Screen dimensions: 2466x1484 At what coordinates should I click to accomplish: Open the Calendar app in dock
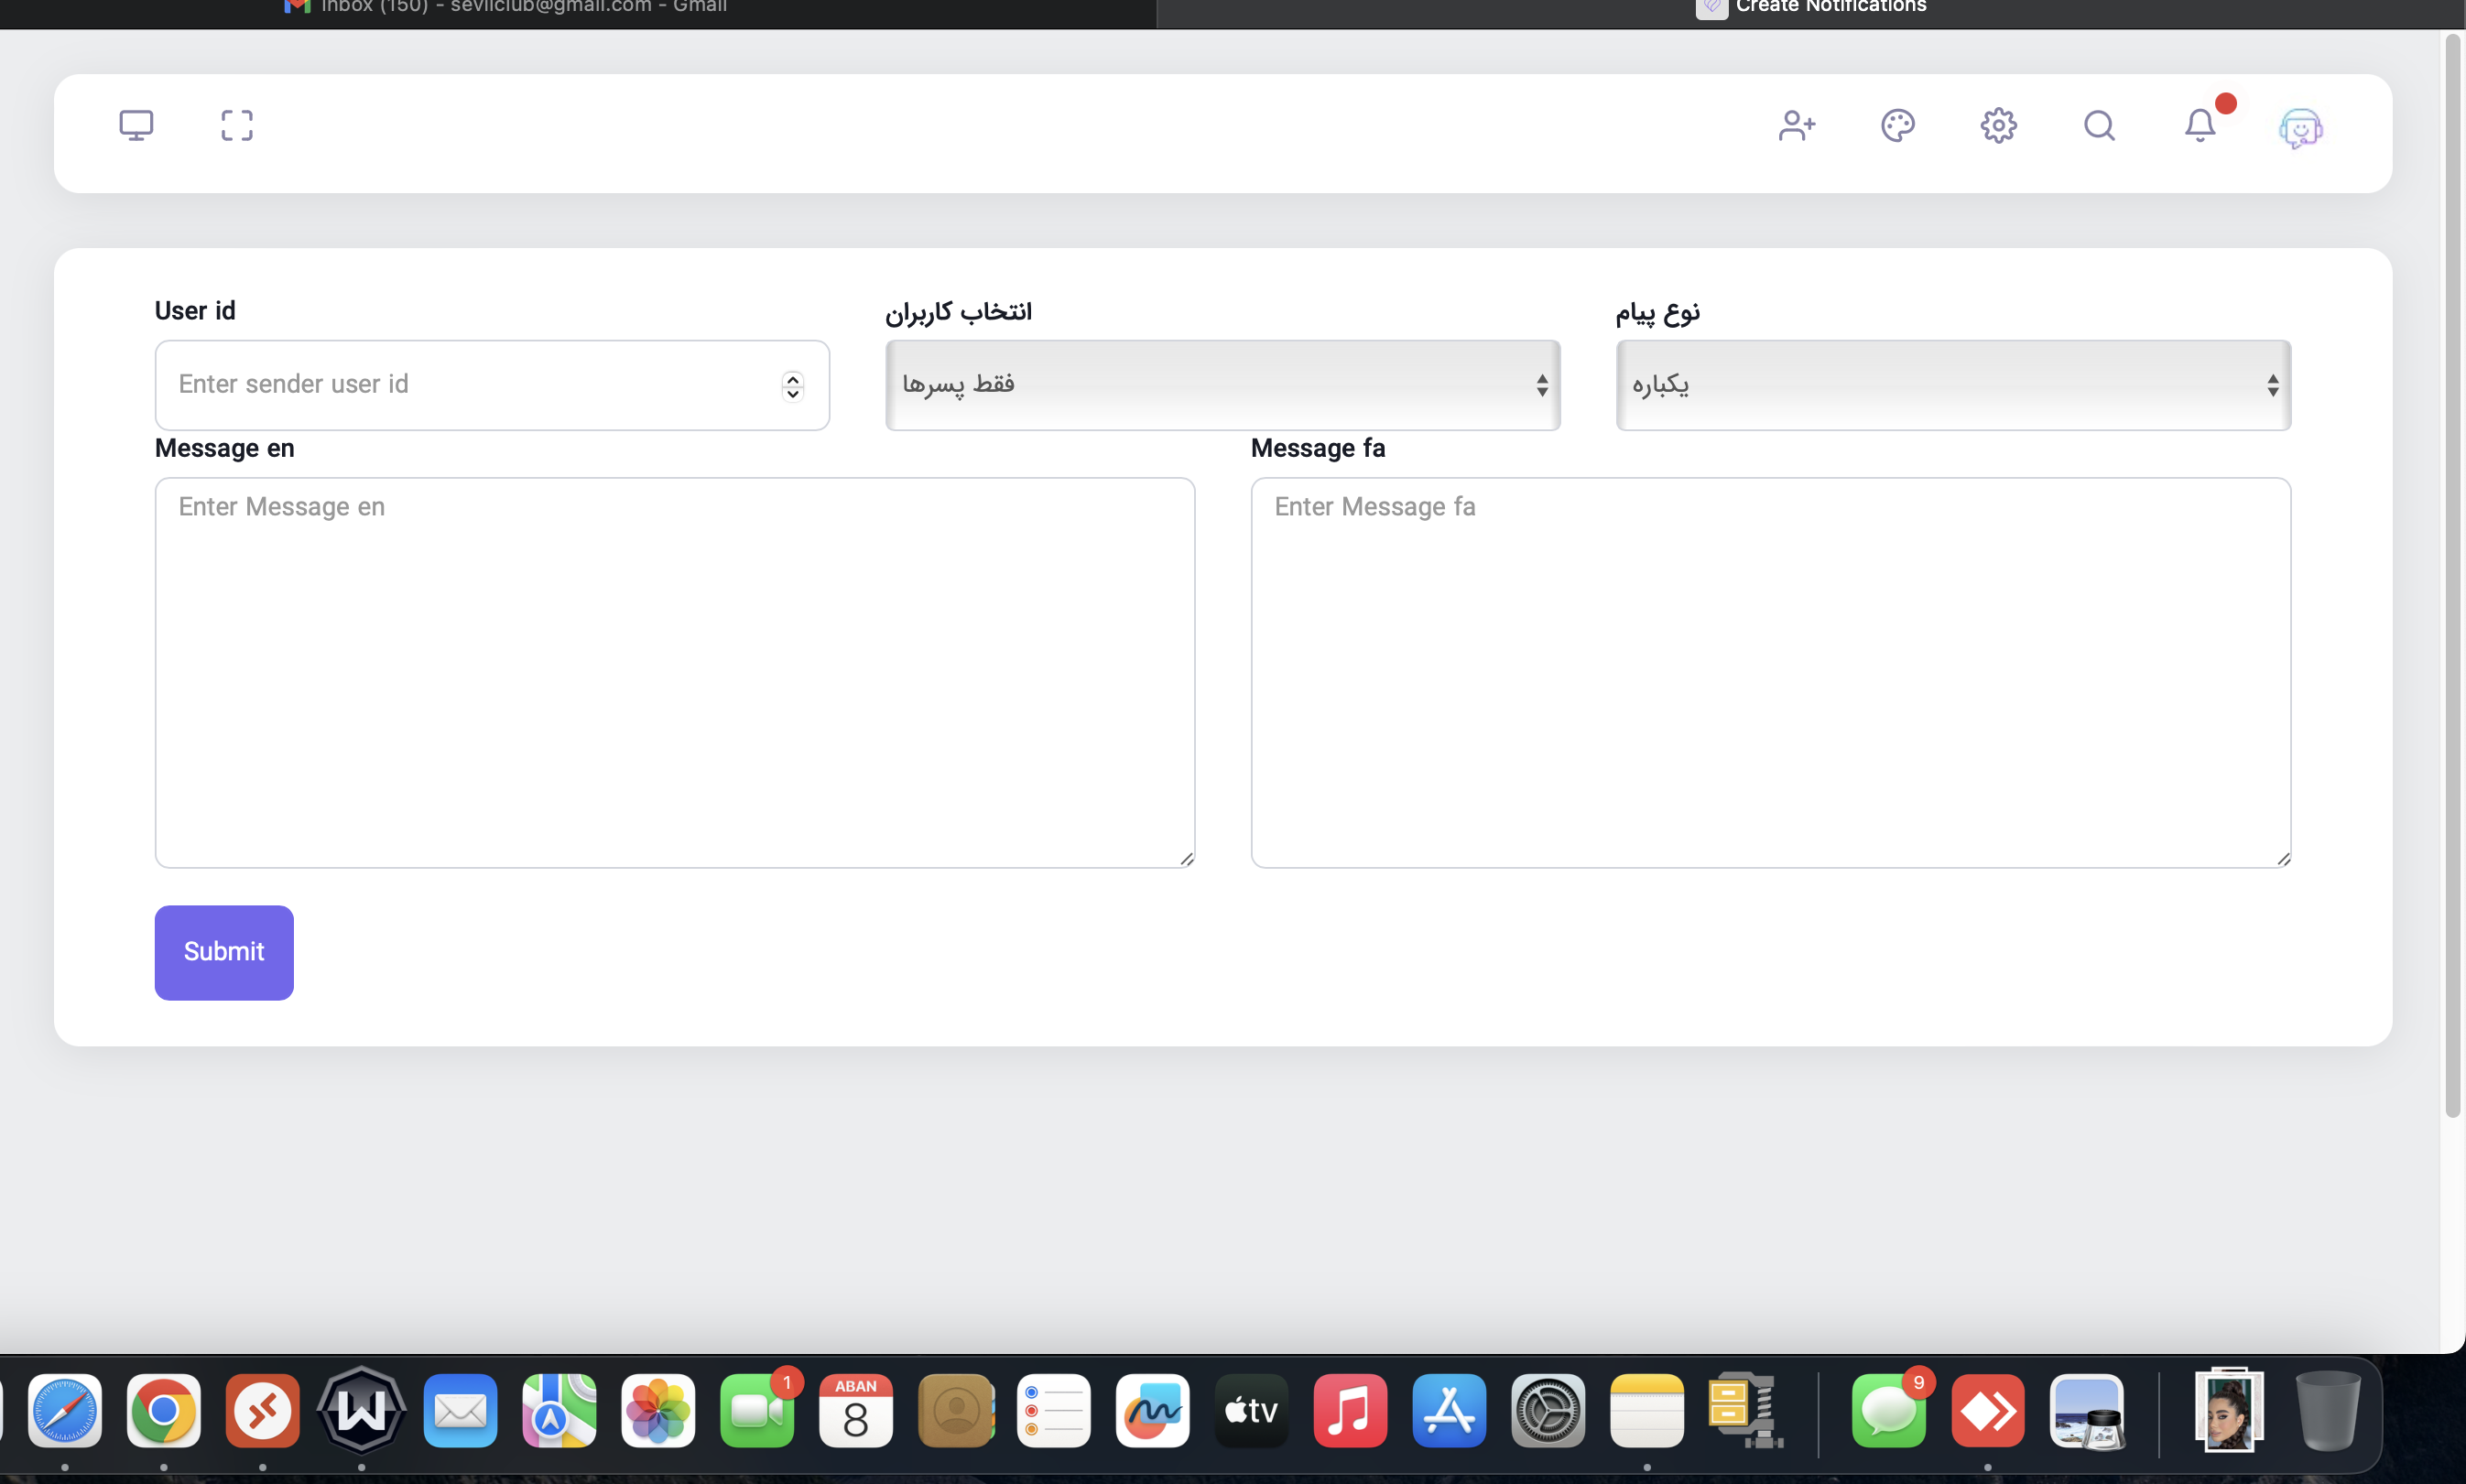click(x=855, y=1410)
